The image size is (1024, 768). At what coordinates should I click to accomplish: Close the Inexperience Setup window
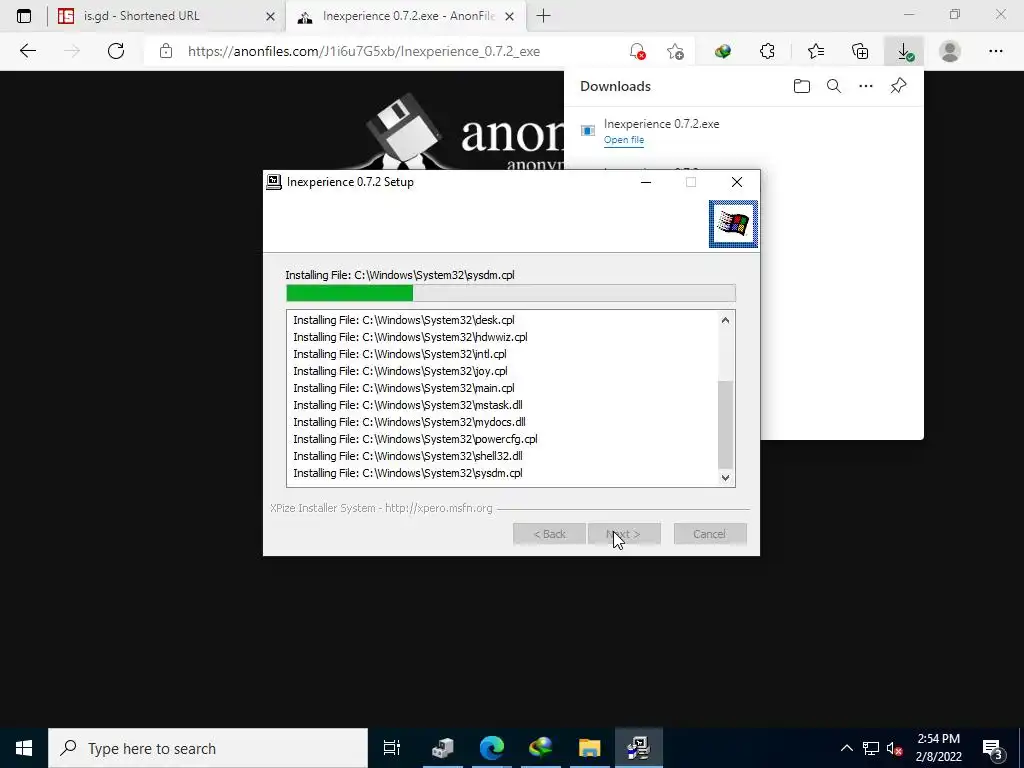[737, 182]
